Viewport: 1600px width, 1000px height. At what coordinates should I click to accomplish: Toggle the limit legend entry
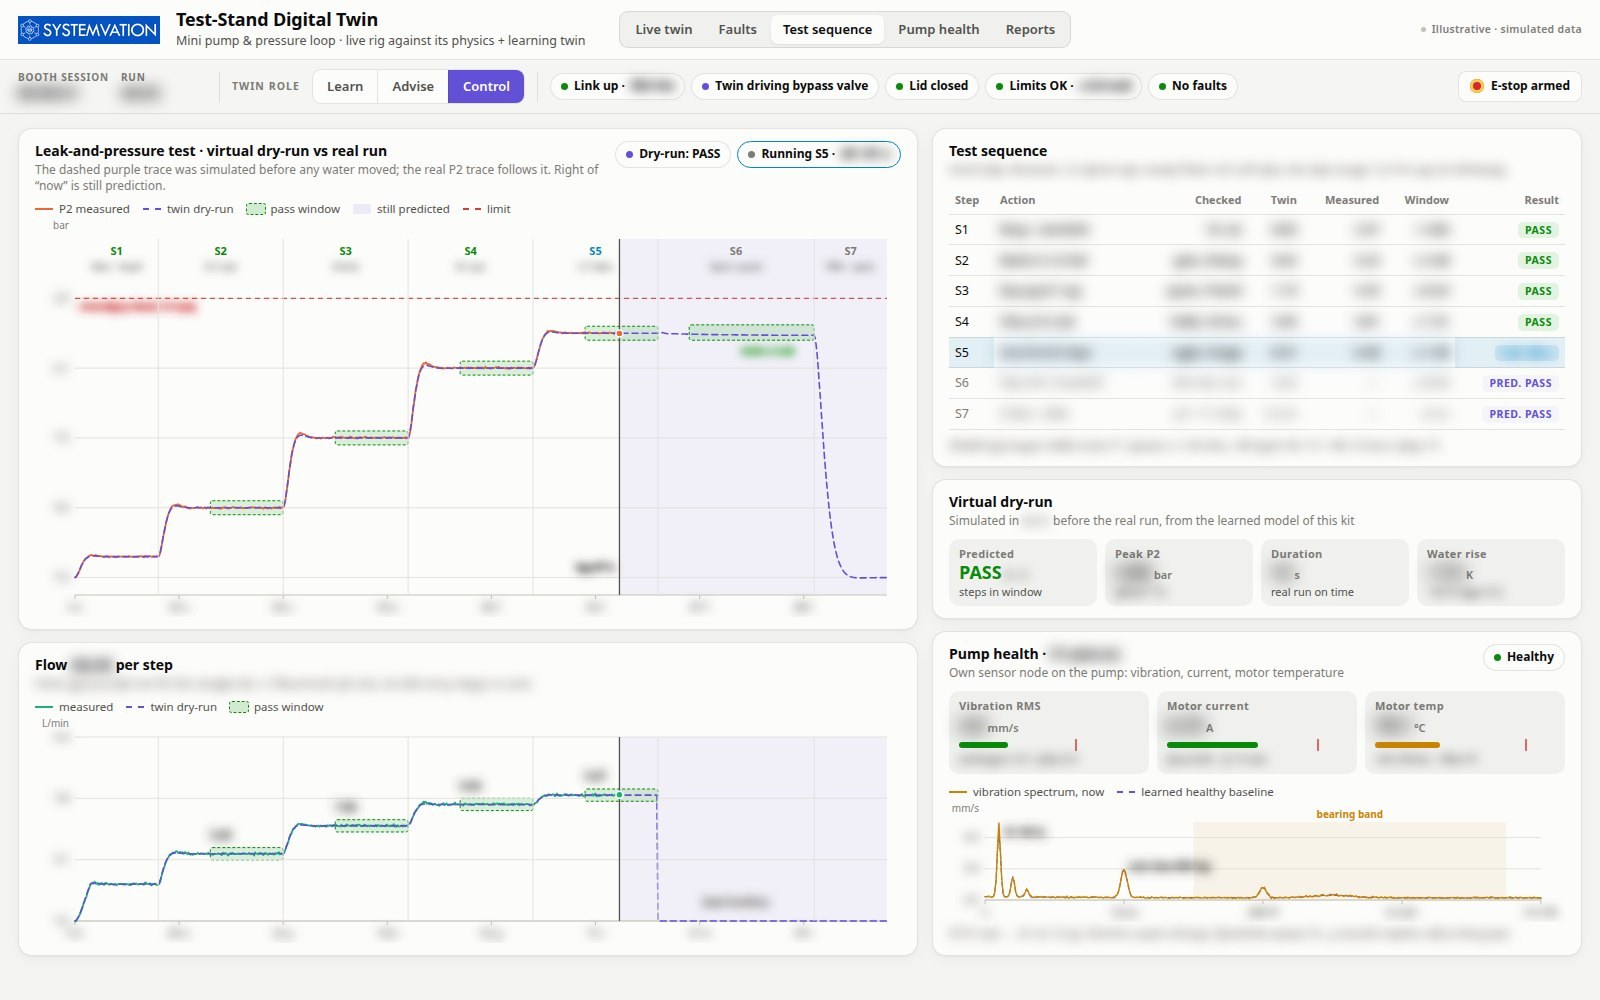click(x=487, y=209)
